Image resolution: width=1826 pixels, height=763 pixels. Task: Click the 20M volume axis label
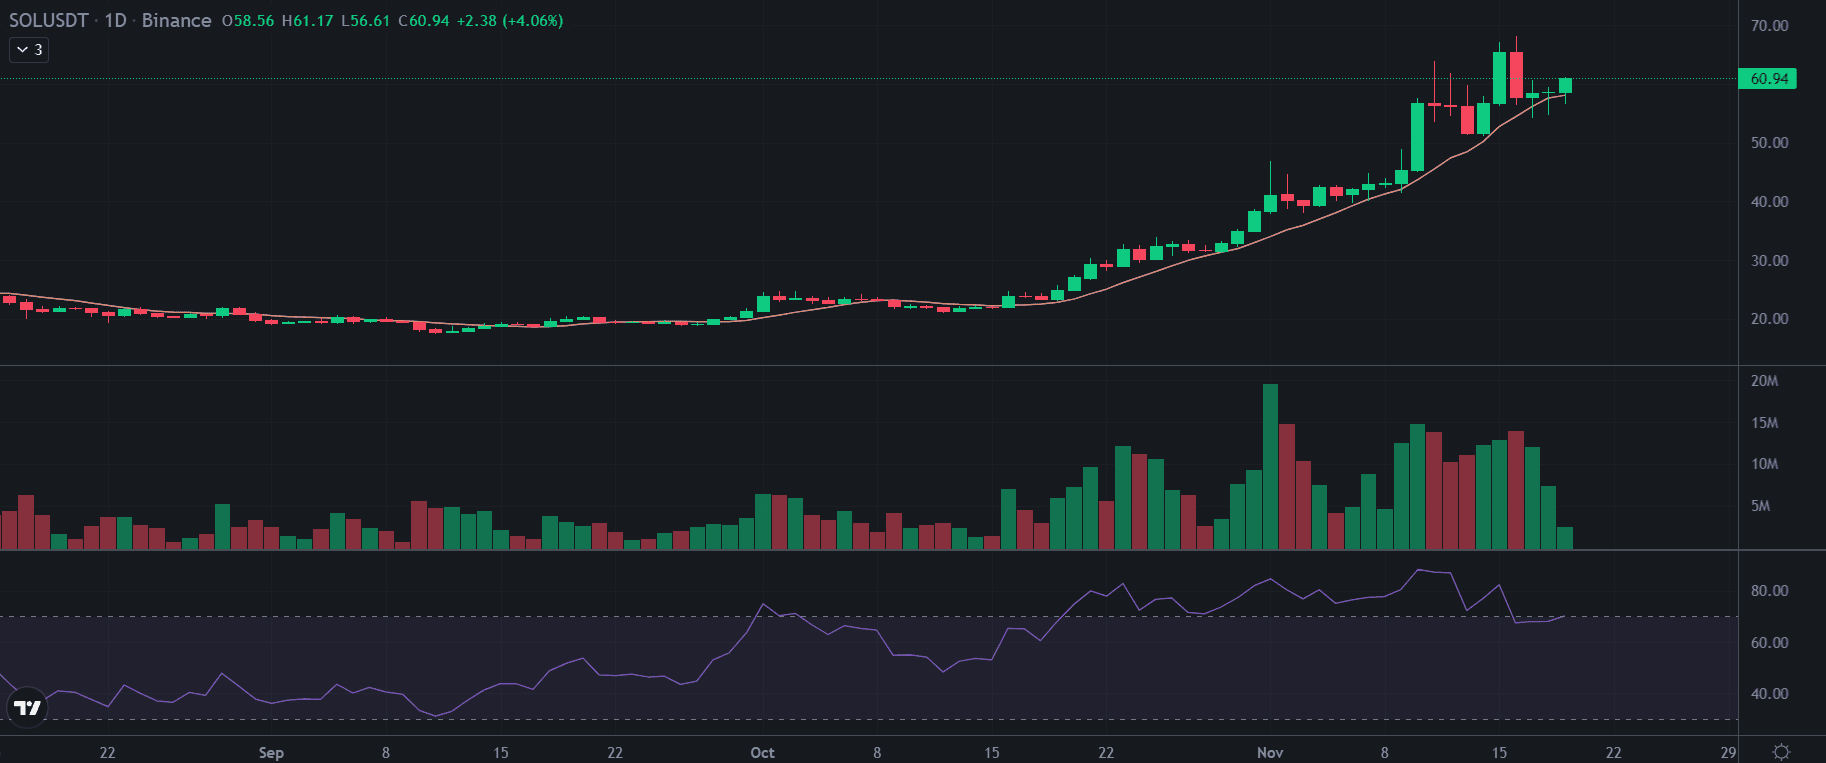pyautogui.click(x=1764, y=381)
